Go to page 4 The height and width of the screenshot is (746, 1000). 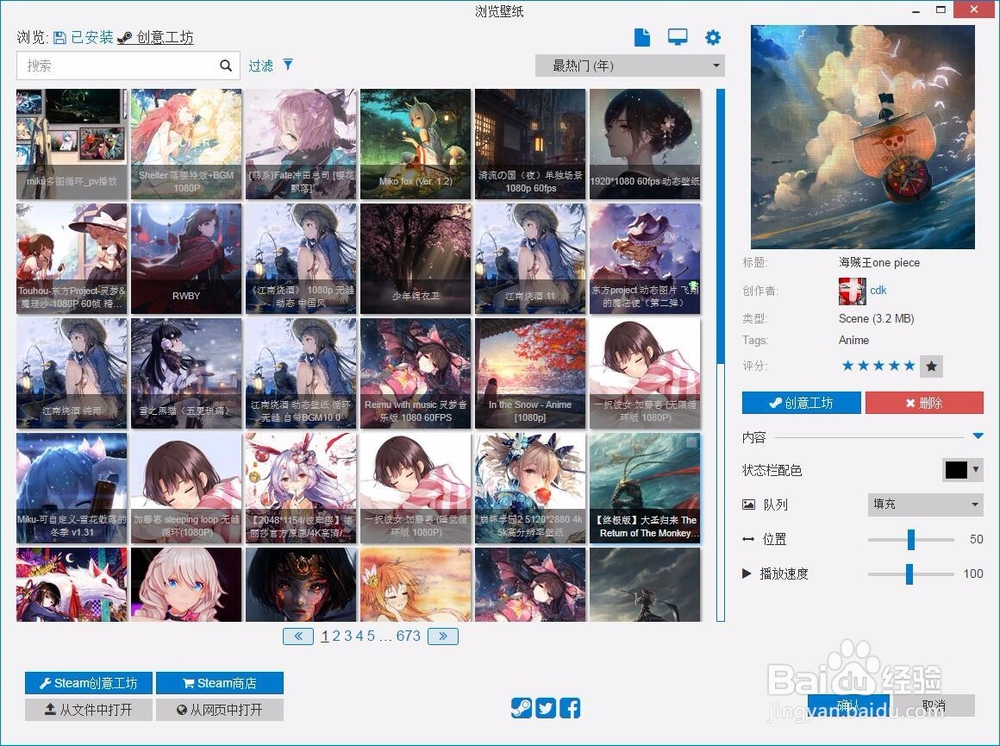click(359, 636)
